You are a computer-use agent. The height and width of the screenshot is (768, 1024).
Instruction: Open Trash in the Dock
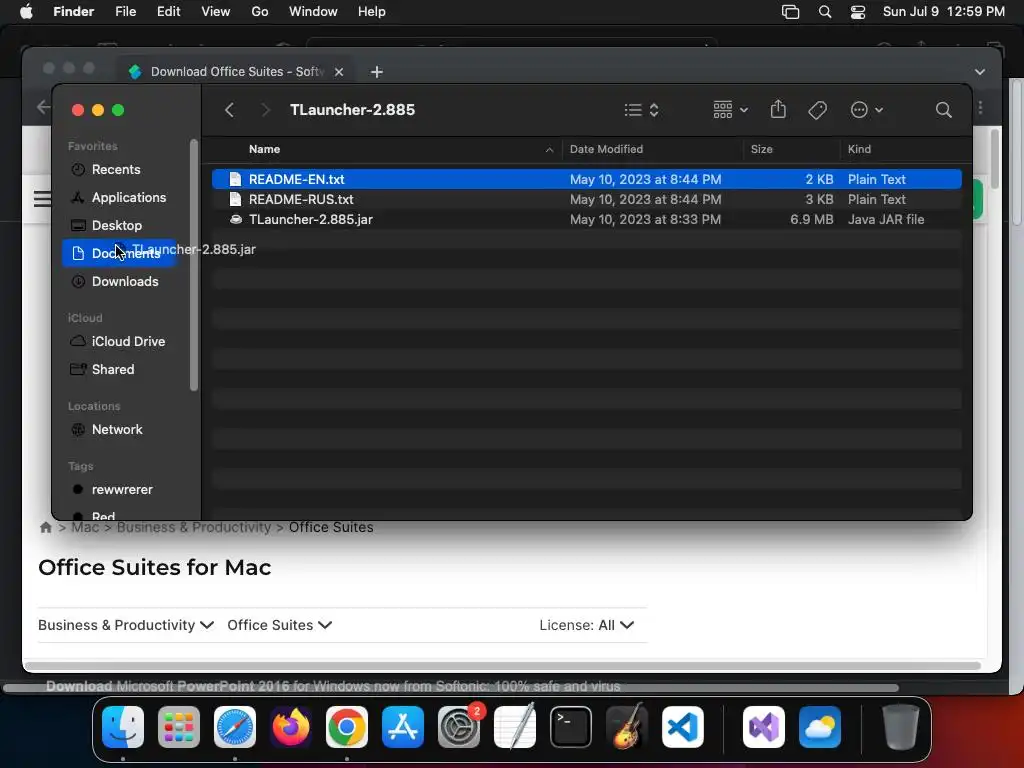tap(901, 727)
